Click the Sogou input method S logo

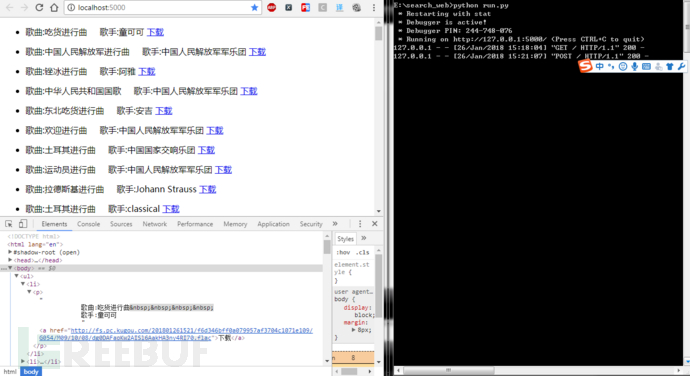point(585,66)
